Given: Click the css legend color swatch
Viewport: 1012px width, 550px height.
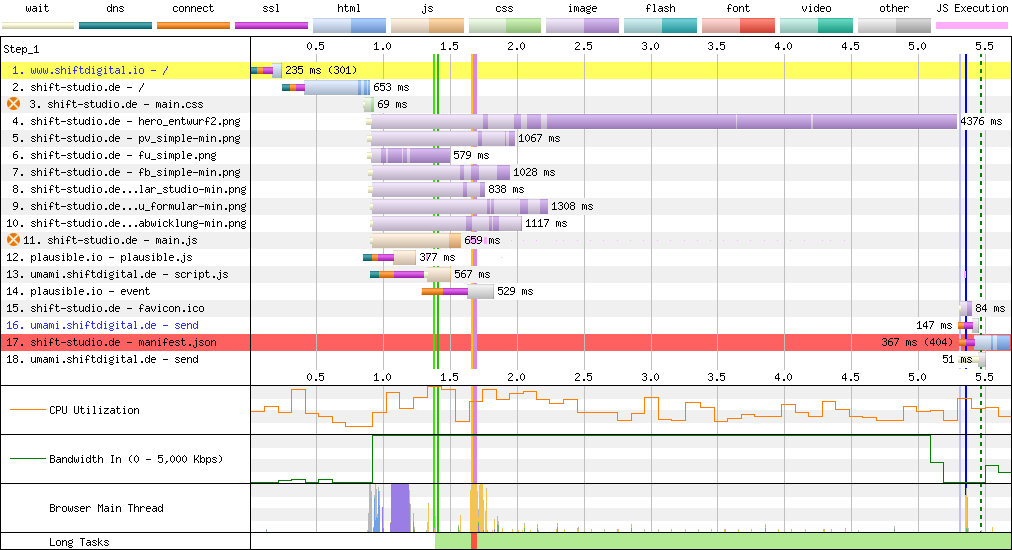Looking at the screenshot, I should coord(505,26).
